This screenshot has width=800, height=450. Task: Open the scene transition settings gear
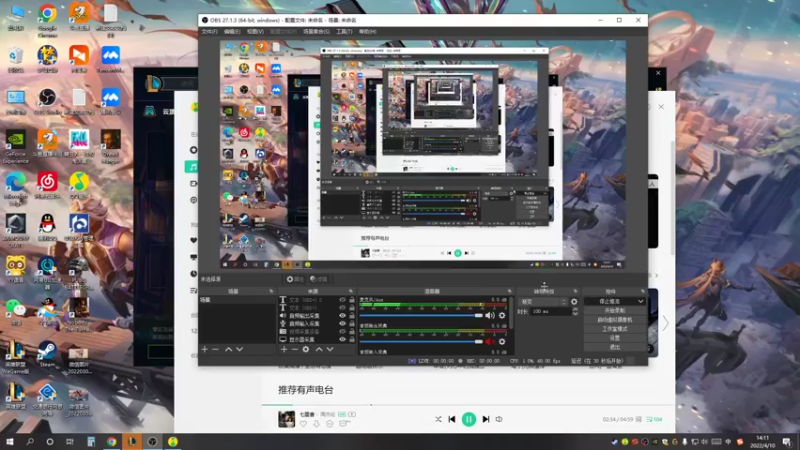click(x=574, y=302)
